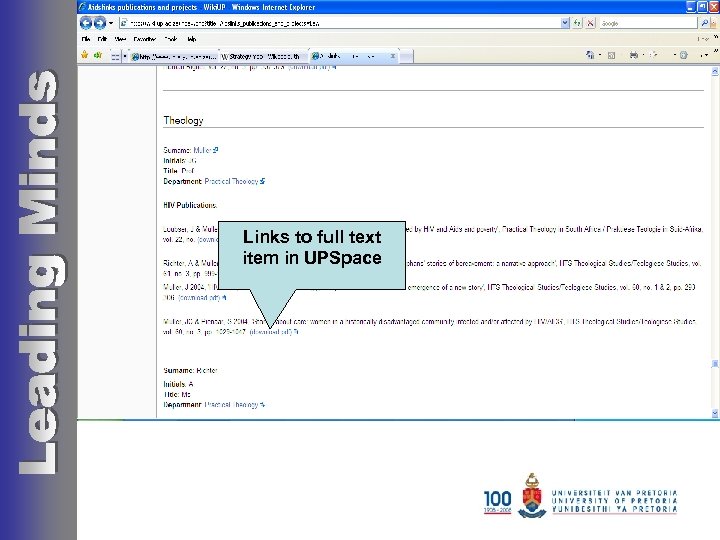Print the page with the printer icon
Viewport: 720px width, 540px height.
pyautogui.click(x=634, y=55)
